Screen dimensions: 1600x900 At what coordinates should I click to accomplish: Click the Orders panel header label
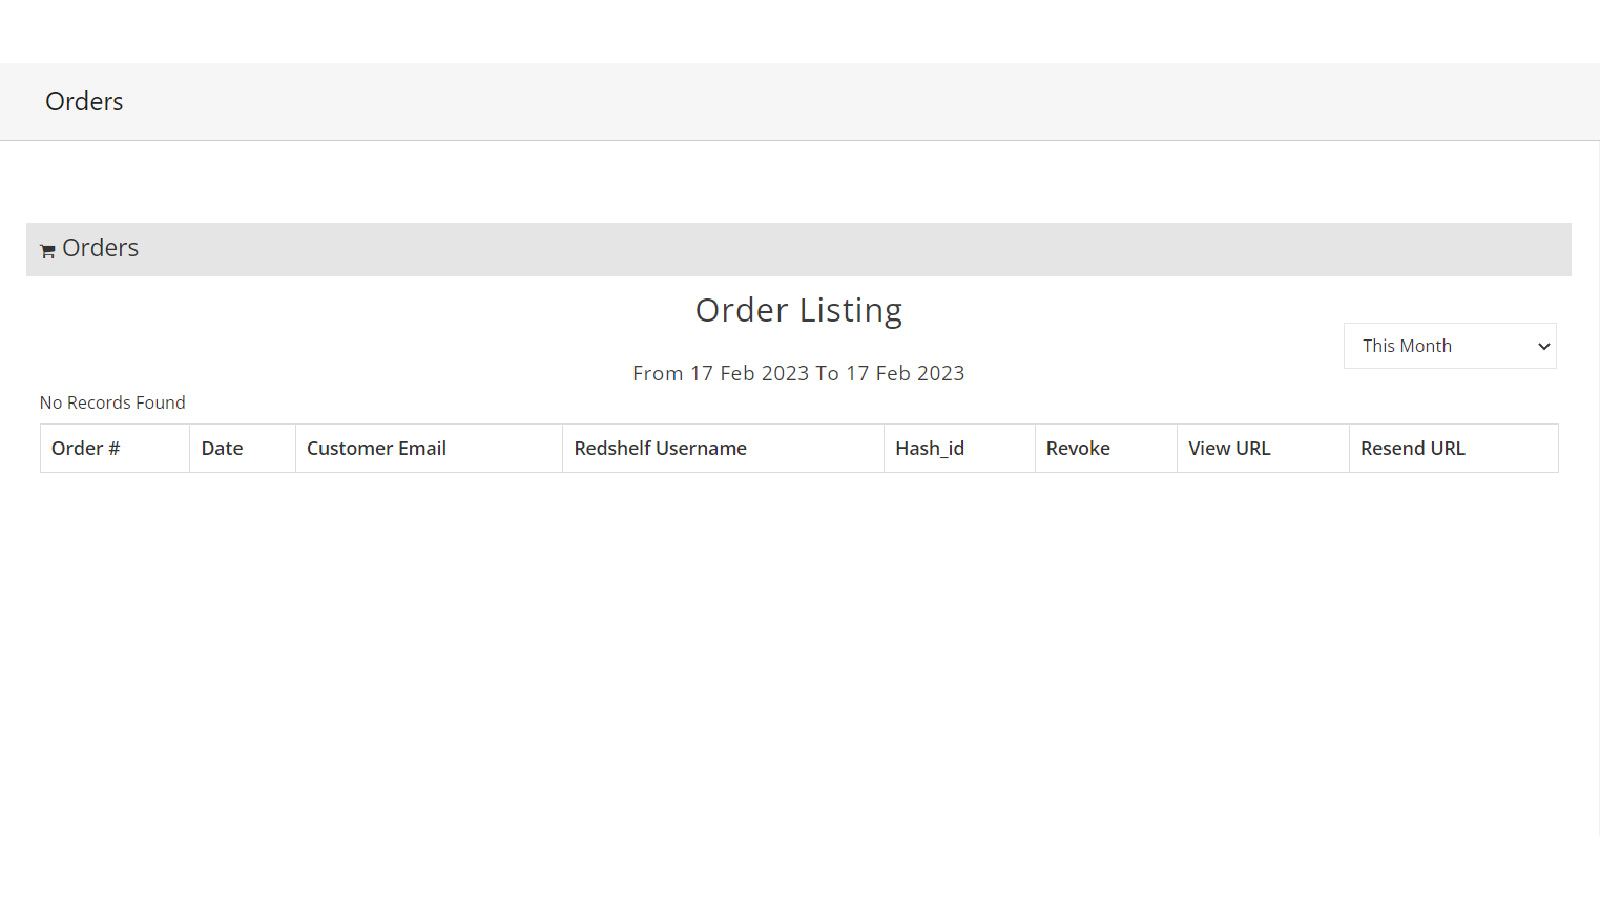(100, 248)
